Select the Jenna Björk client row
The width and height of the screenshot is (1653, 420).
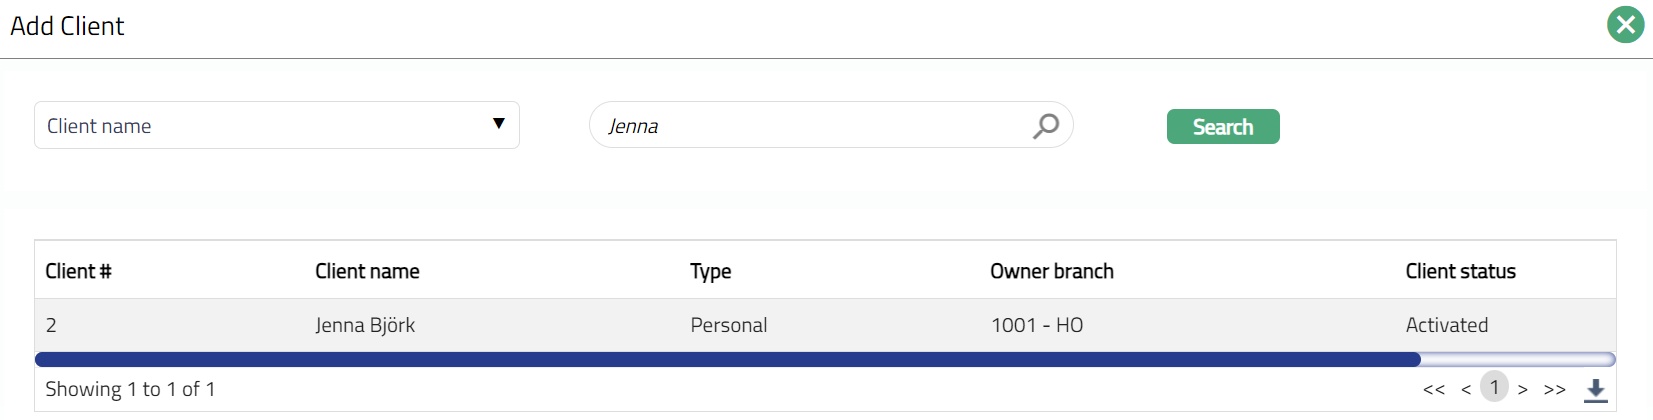365,325
